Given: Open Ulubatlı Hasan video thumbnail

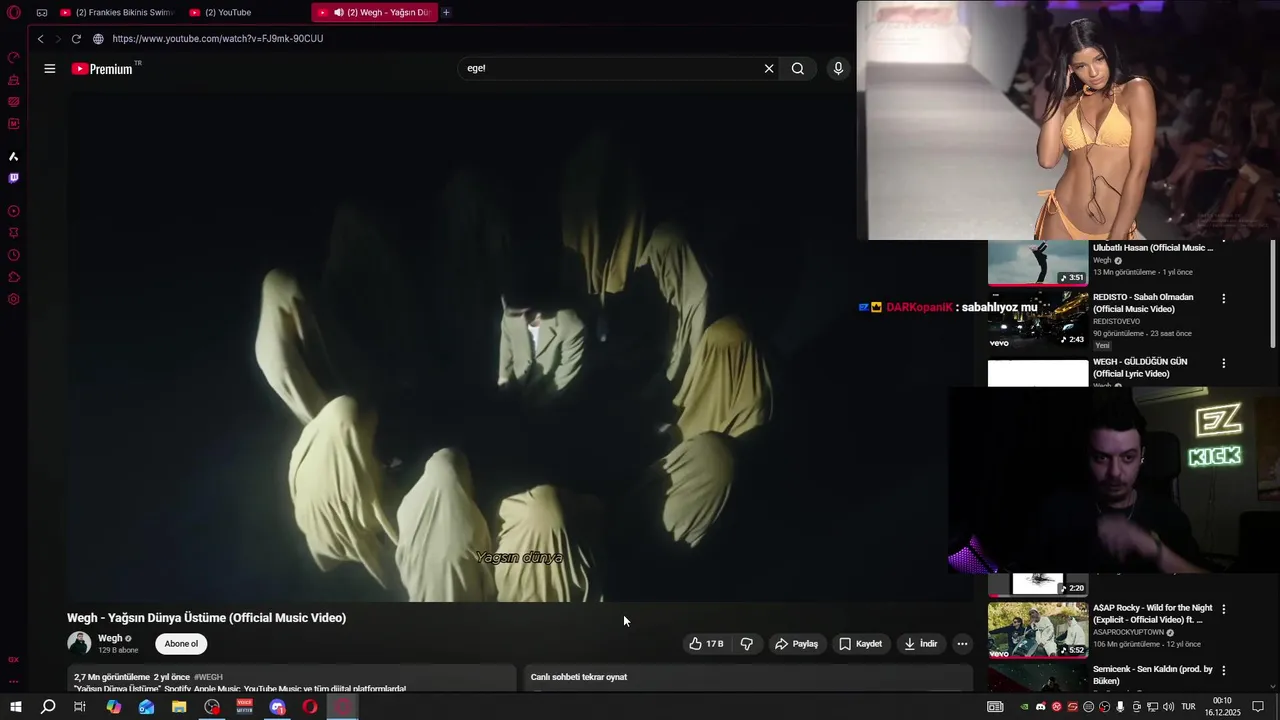Looking at the screenshot, I should pos(1038,263).
